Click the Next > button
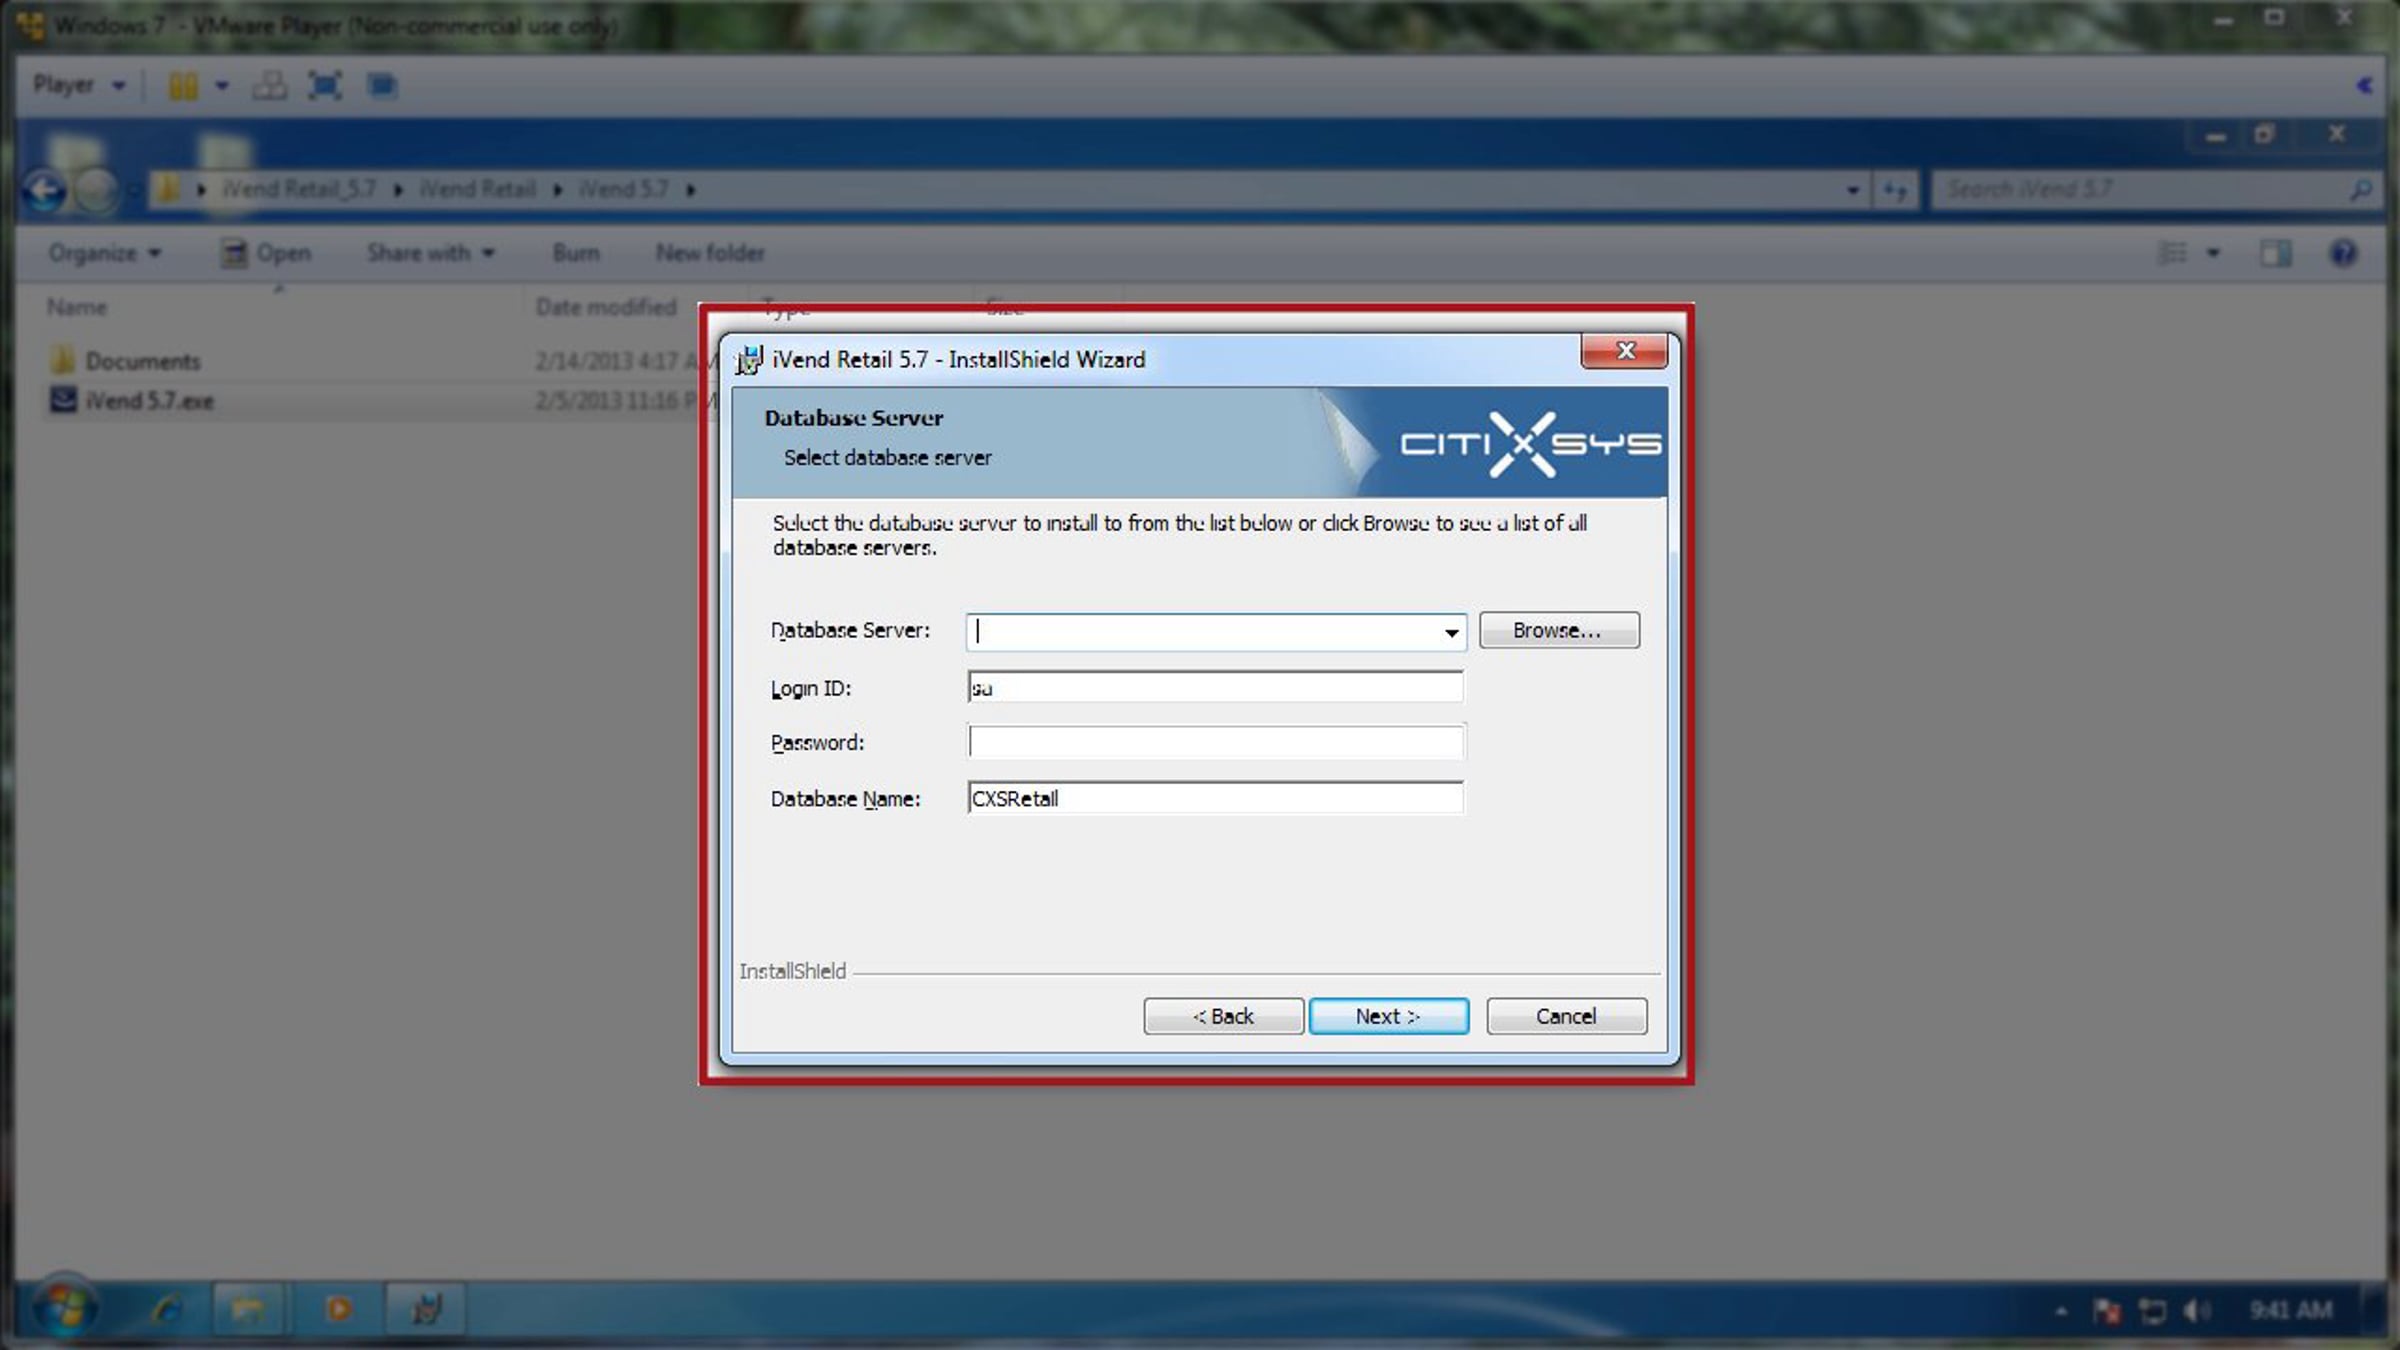2400x1350 pixels. click(x=1388, y=1016)
